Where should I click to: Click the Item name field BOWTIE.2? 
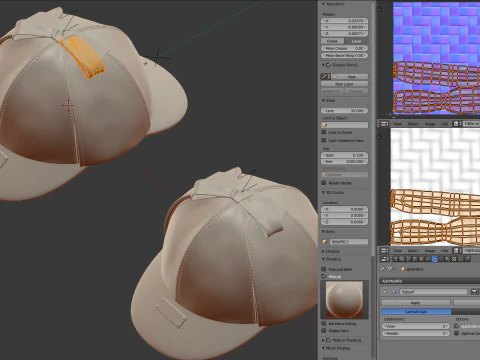[349, 242]
